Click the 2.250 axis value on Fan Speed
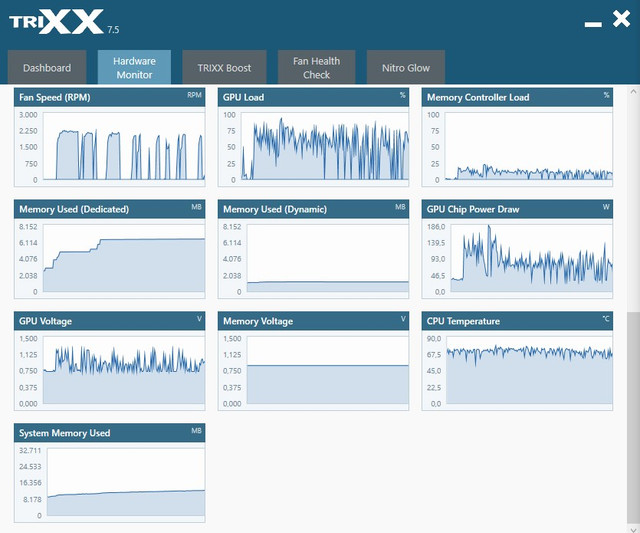This screenshot has width=640, height=533. point(28,131)
